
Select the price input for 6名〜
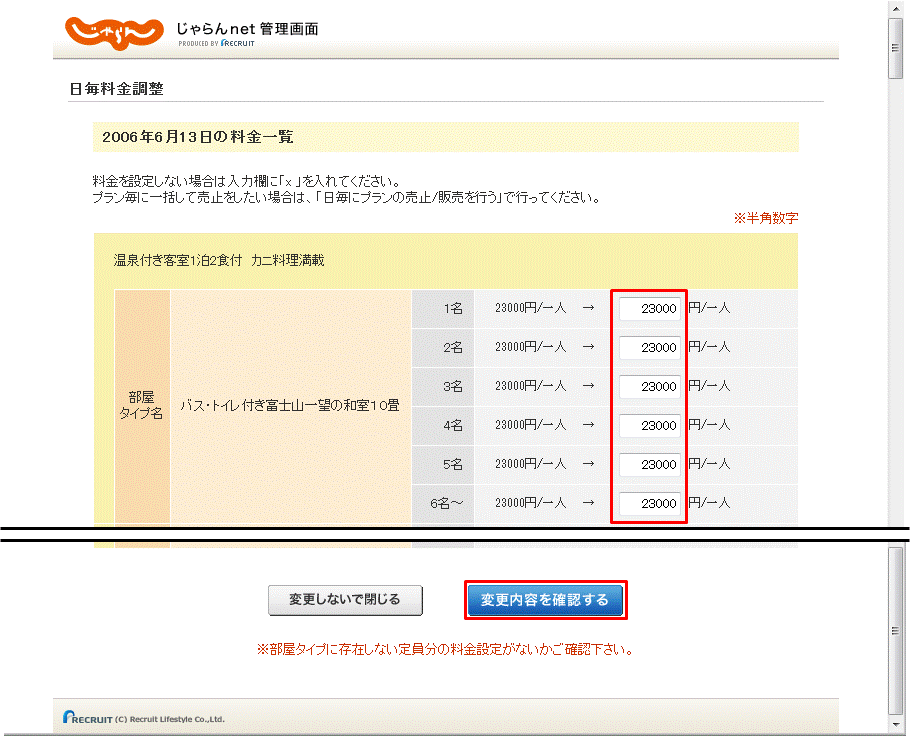(649, 504)
